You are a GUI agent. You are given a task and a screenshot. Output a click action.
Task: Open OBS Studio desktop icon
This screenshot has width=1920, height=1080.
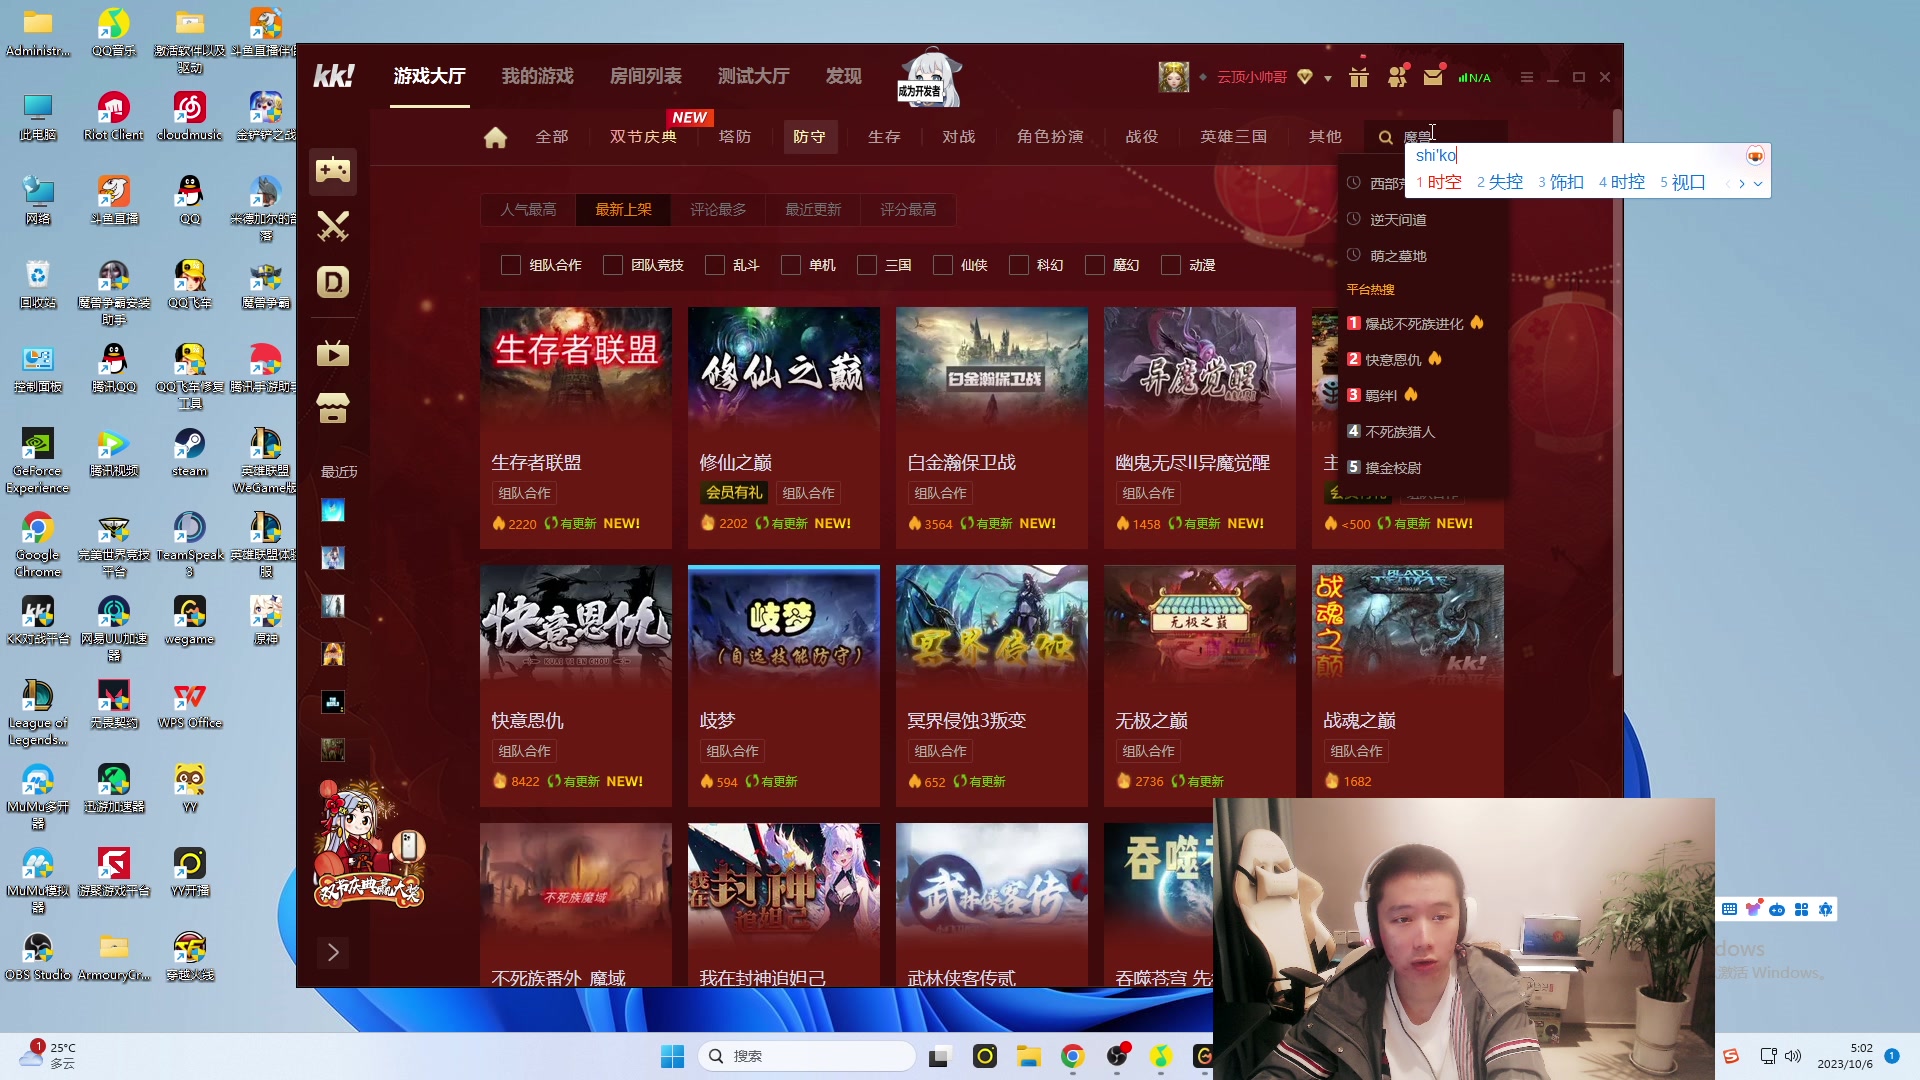pos(38,956)
